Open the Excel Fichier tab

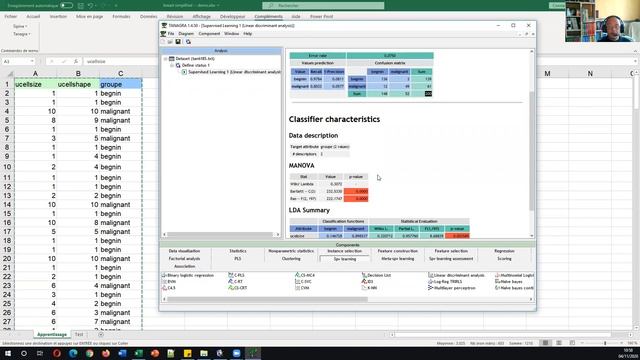pyautogui.click(x=11, y=17)
